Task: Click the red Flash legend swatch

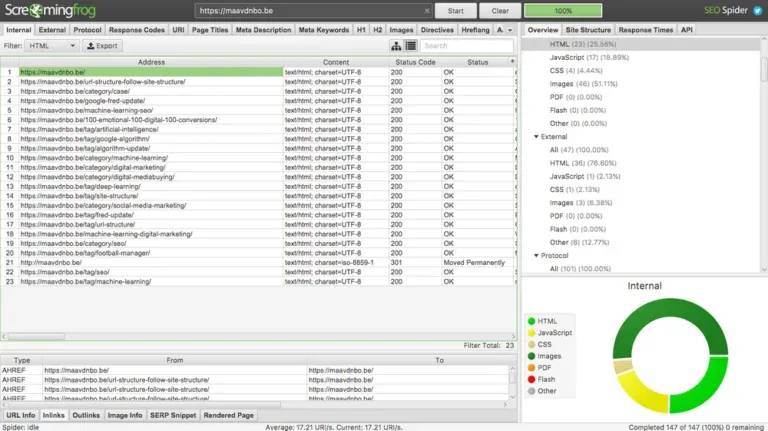Action: pos(531,380)
